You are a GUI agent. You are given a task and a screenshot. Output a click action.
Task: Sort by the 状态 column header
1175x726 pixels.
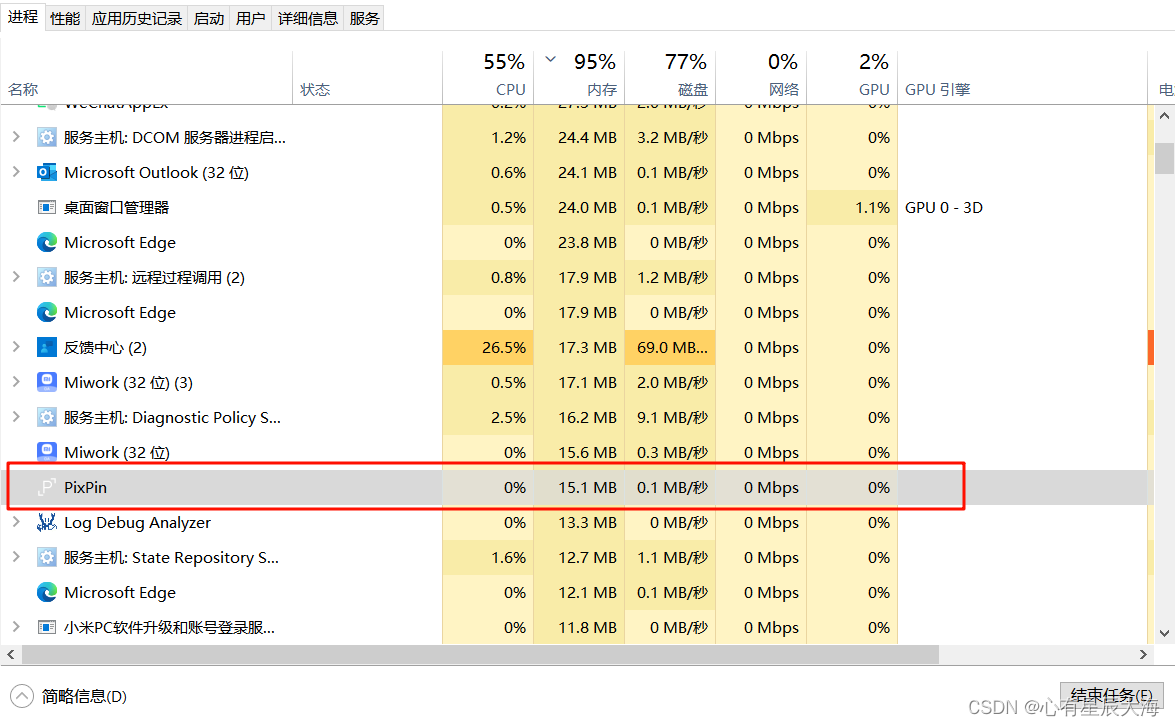click(367, 77)
